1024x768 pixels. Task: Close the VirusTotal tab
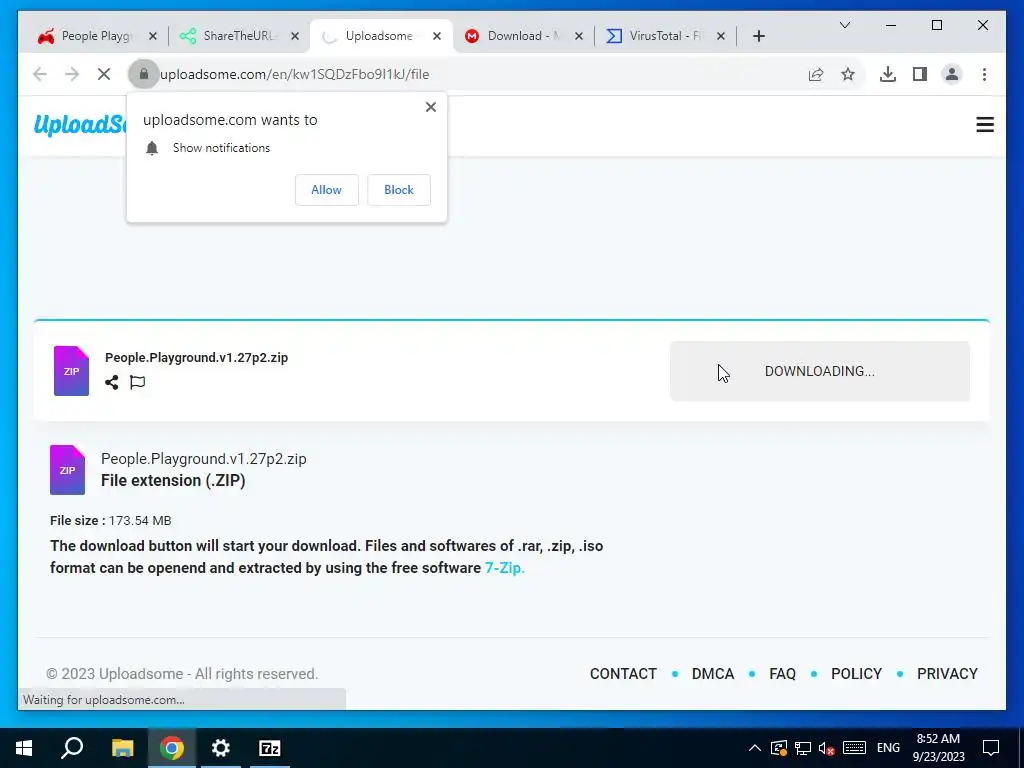(x=721, y=36)
